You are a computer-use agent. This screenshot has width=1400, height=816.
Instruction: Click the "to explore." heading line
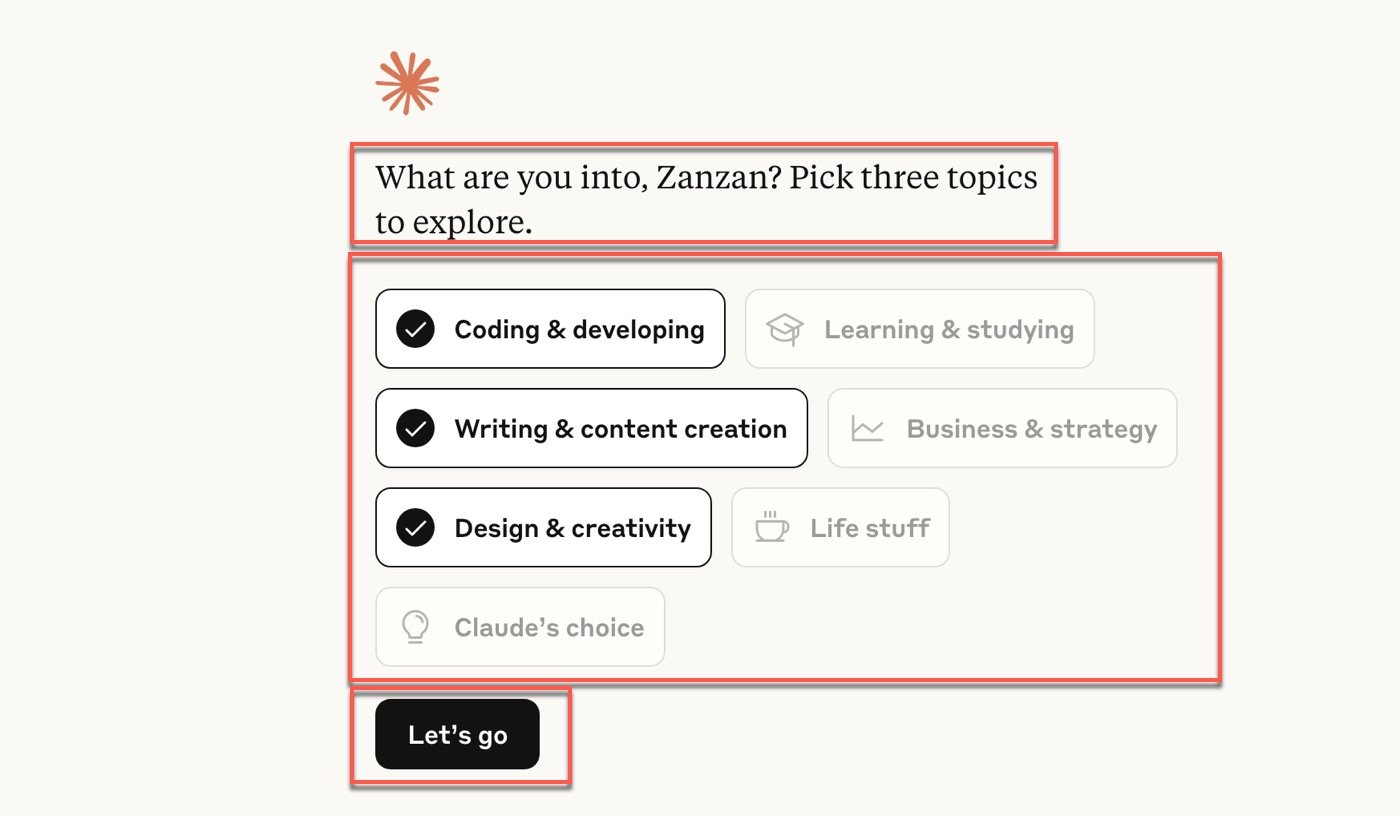point(453,223)
